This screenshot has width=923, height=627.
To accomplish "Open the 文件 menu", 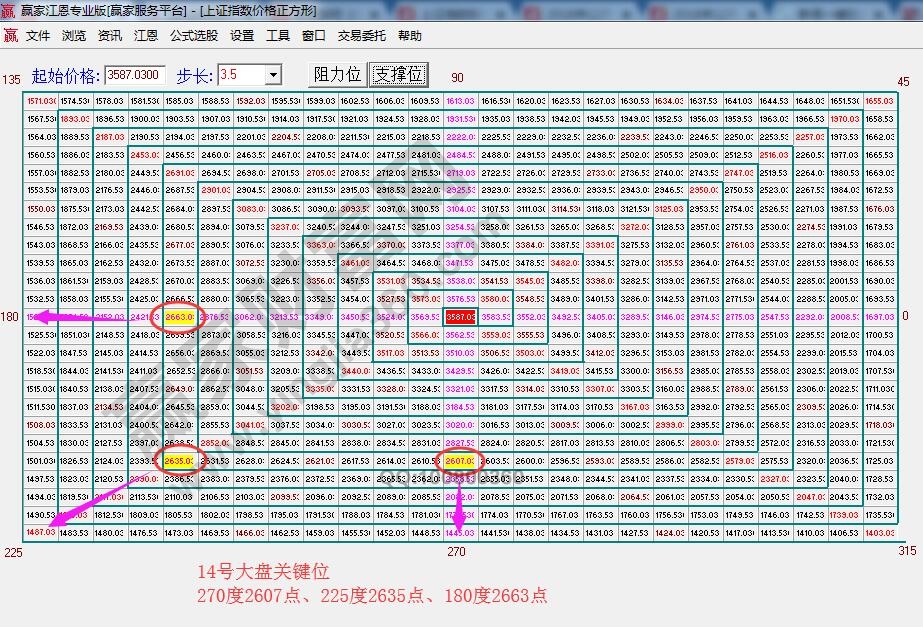I will [x=37, y=35].
